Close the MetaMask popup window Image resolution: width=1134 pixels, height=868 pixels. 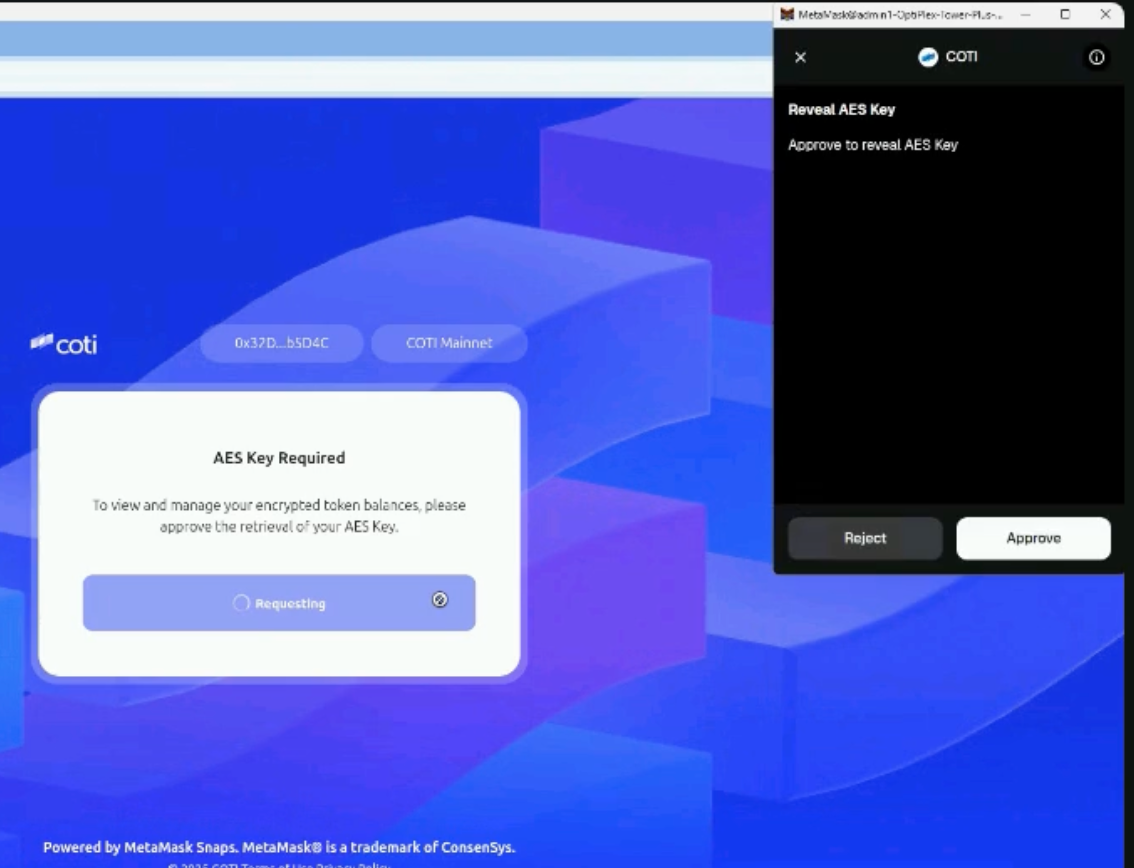click(1105, 14)
